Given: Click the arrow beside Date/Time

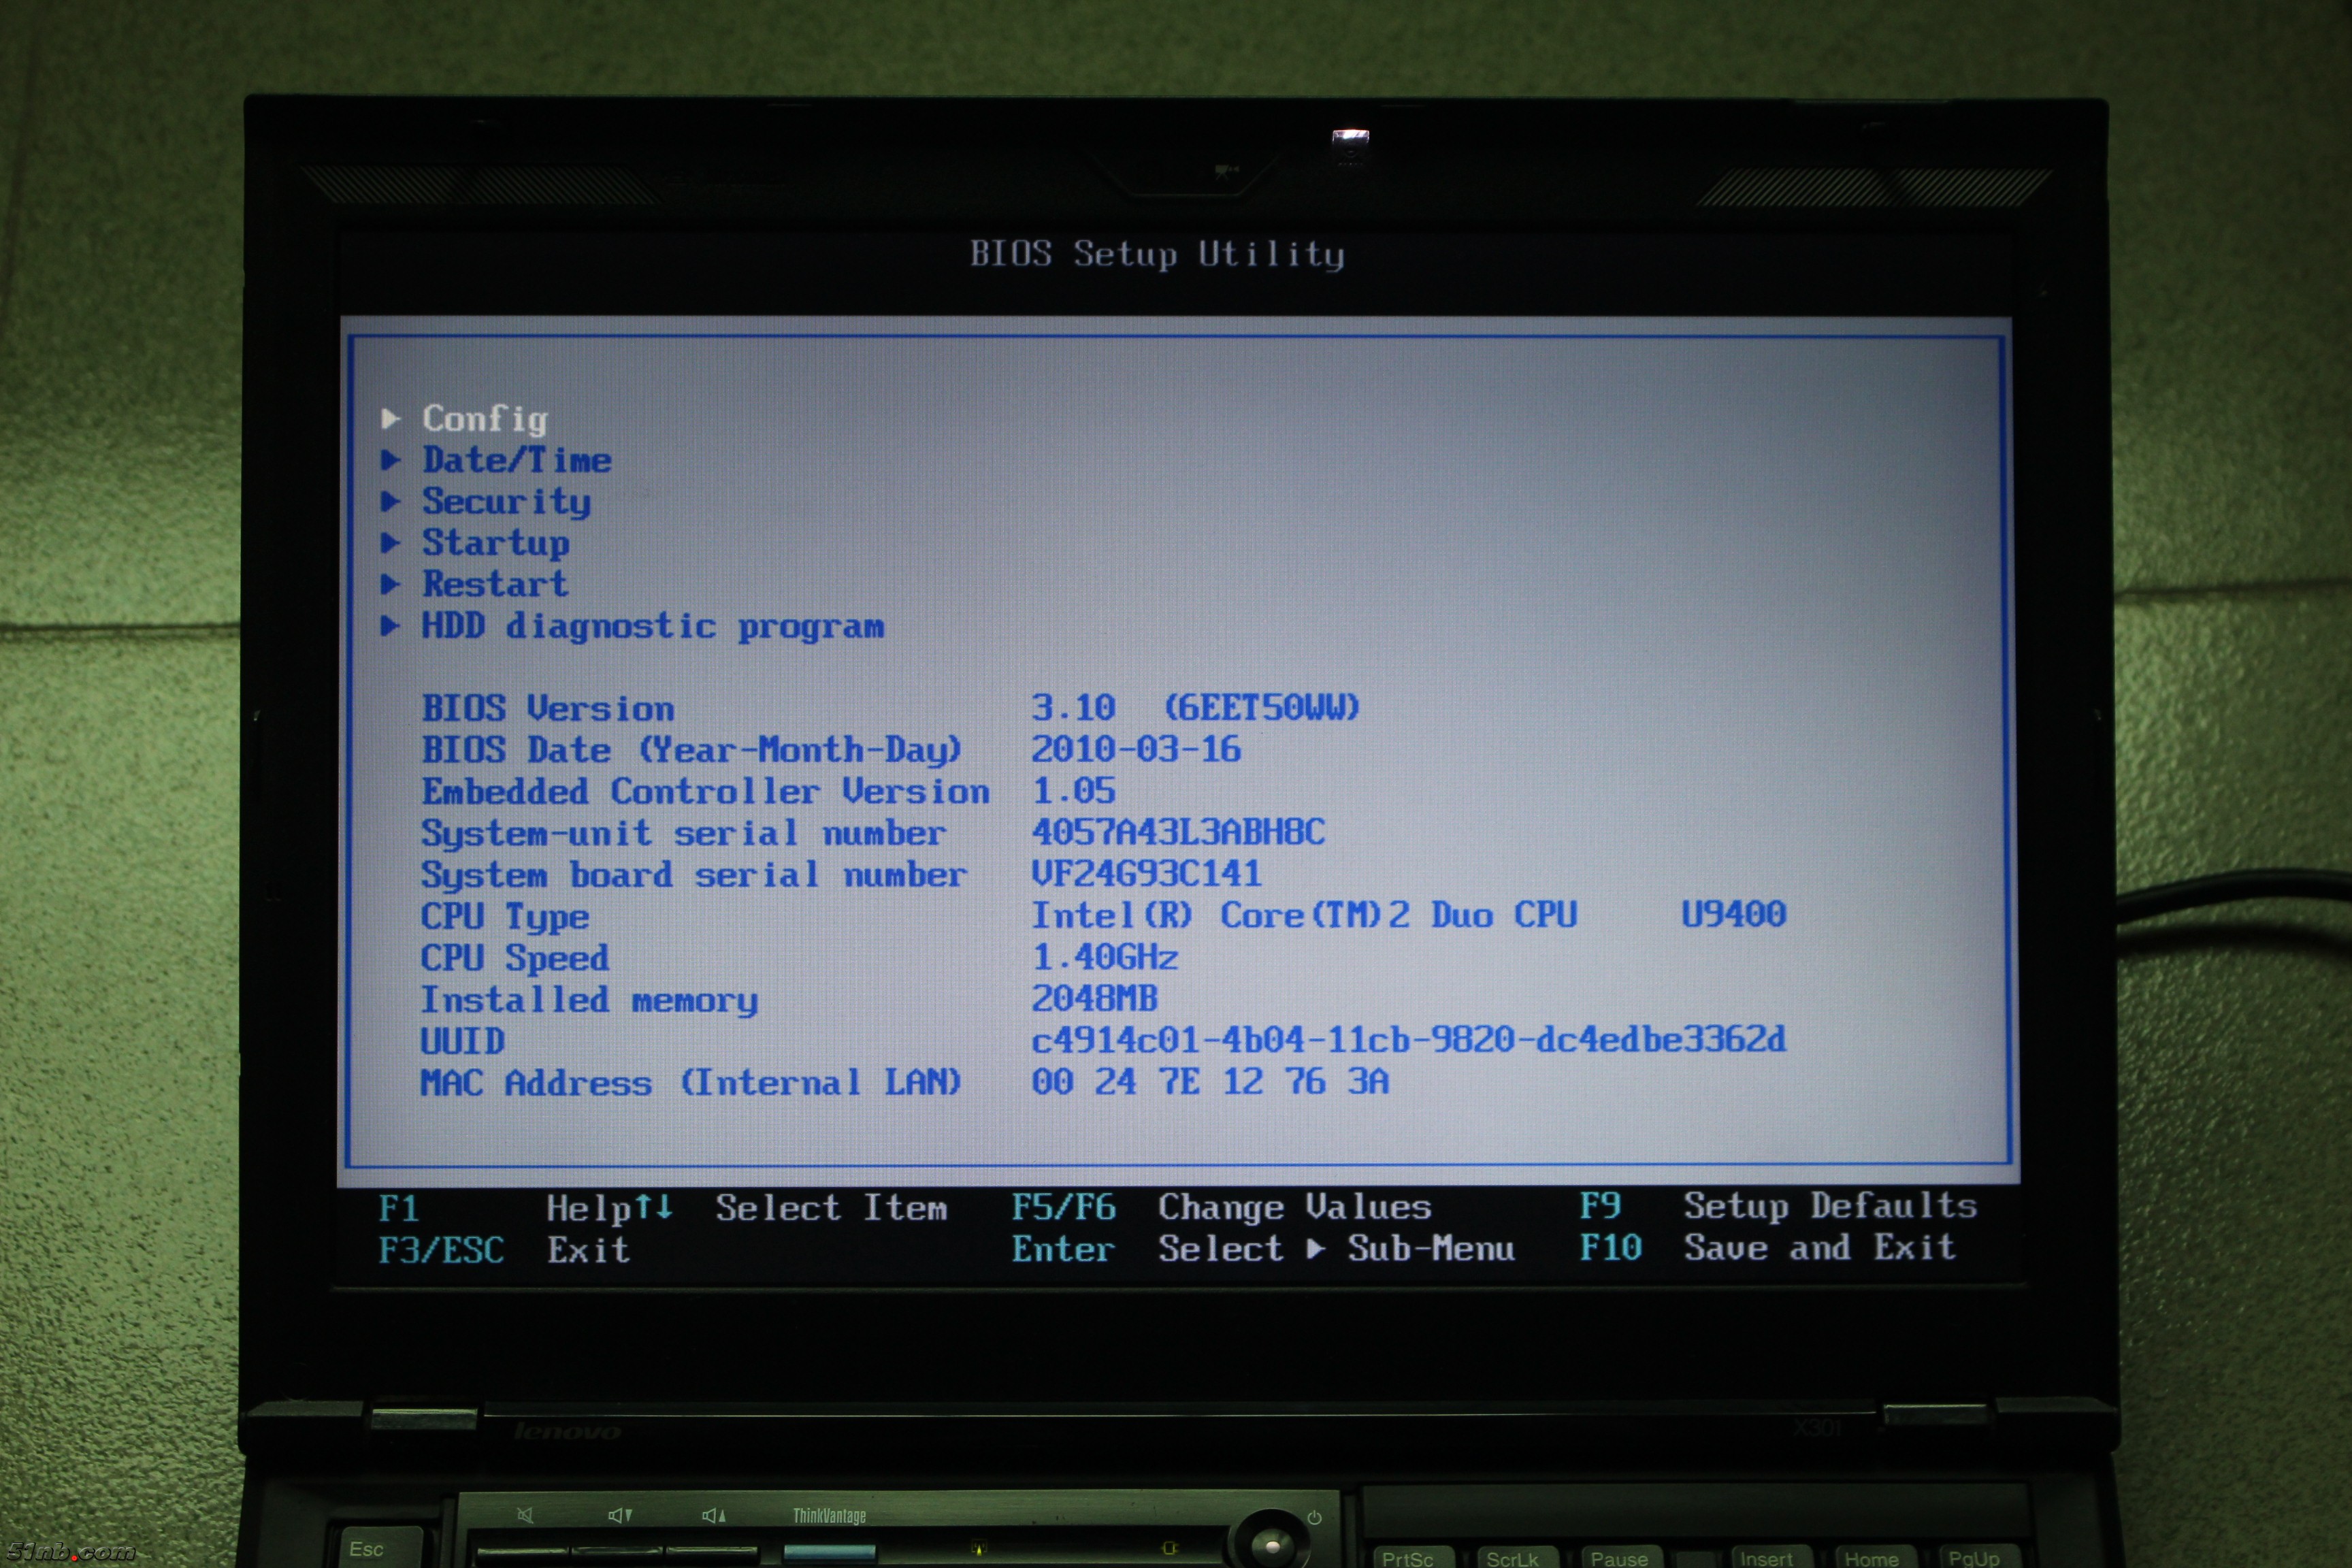Looking at the screenshot, I should [x=391, y=460].
